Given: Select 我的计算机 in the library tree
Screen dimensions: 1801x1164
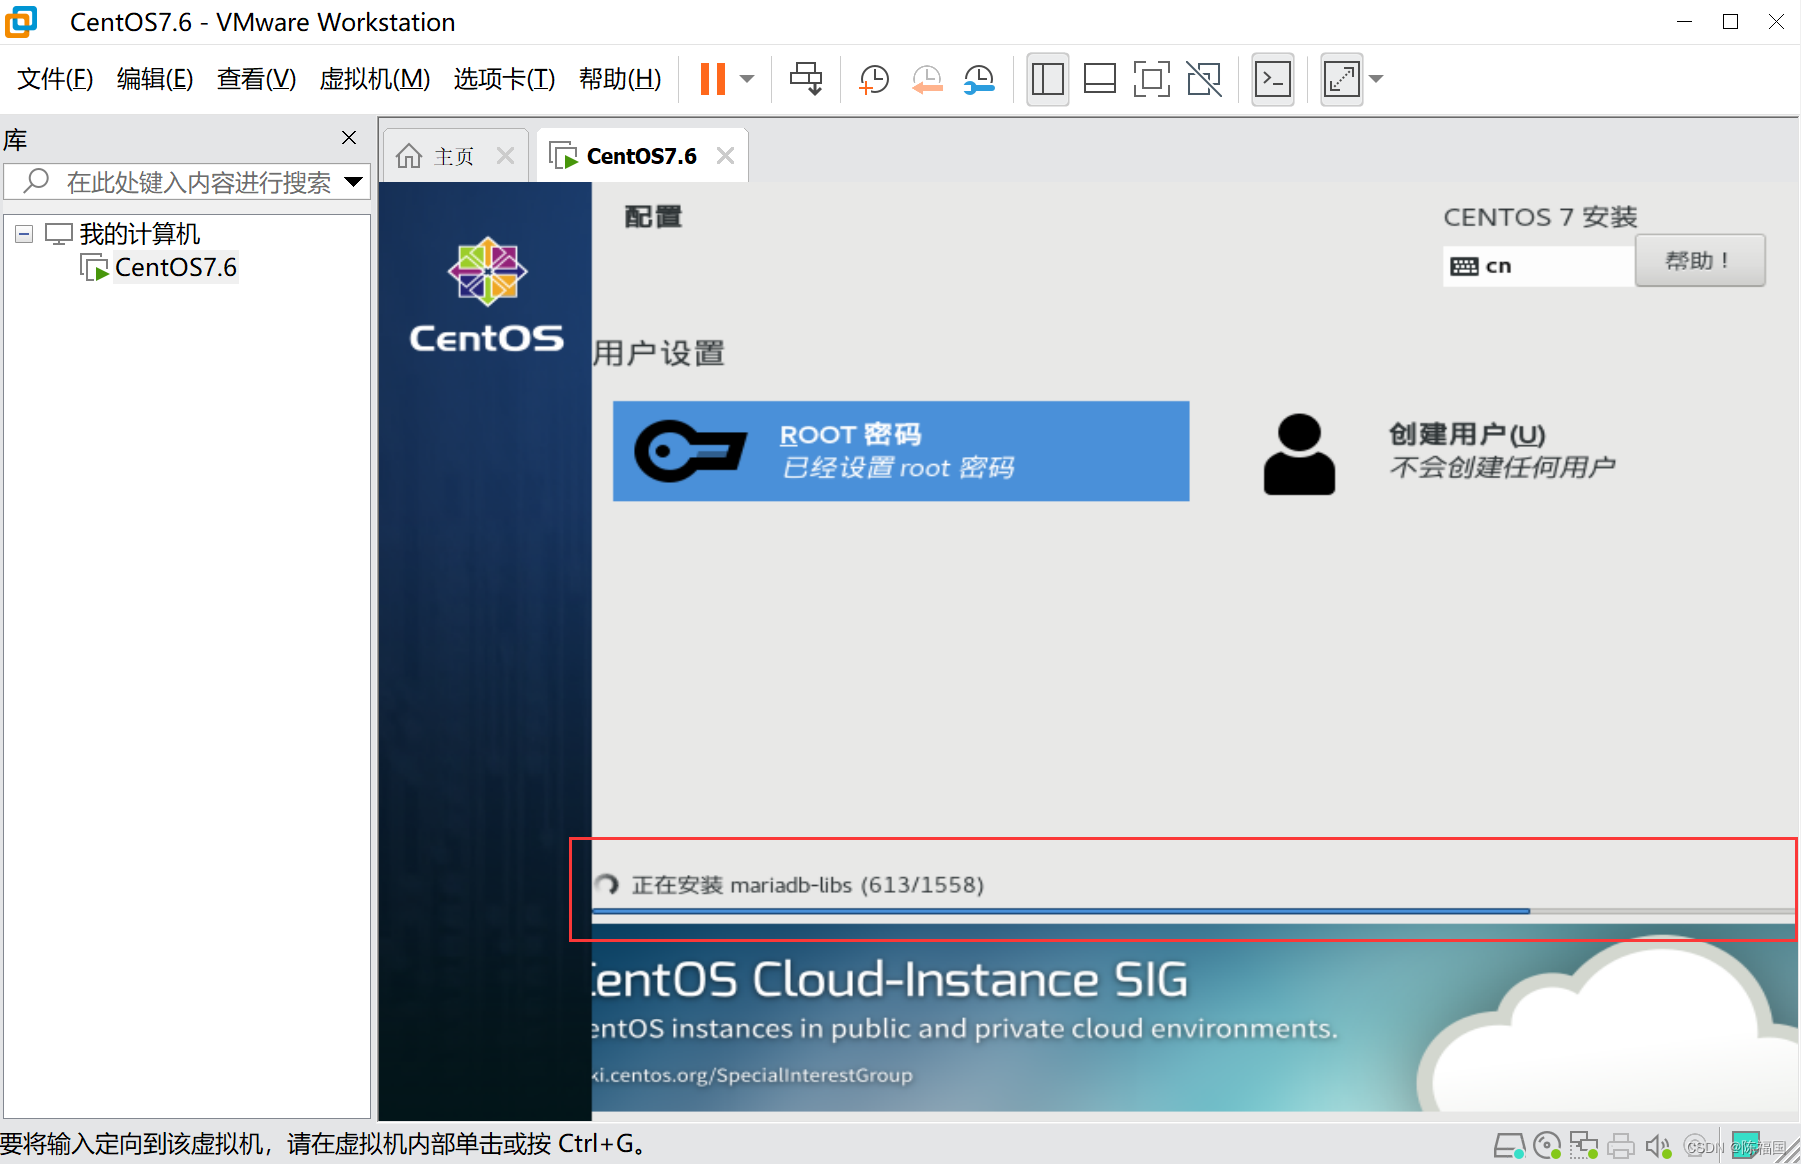Looking at the screenshot, I should (x=140, y=234).
